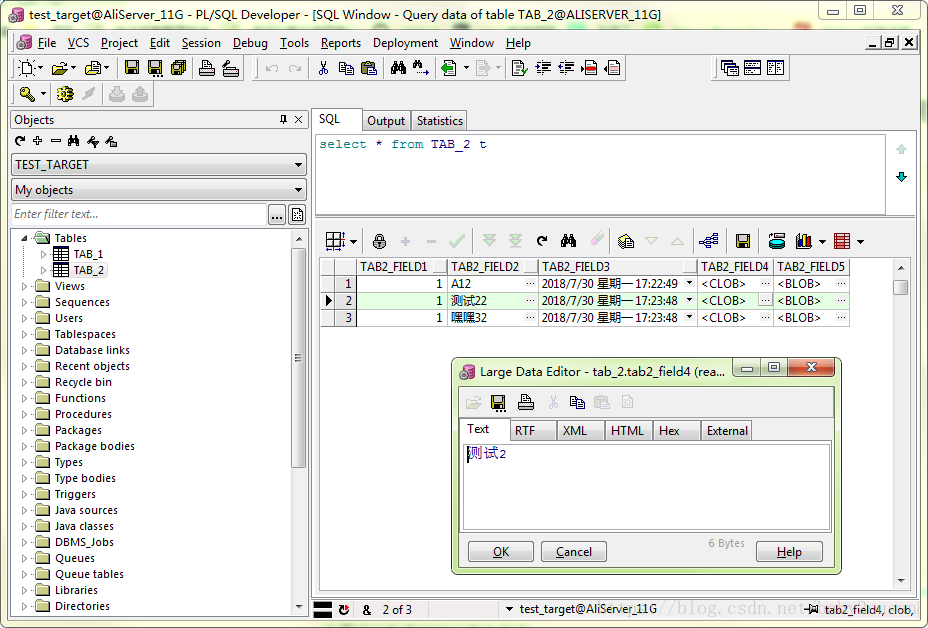Switch to the Statistics tab
The image size is (928, 628).
(x=439, y=121)
